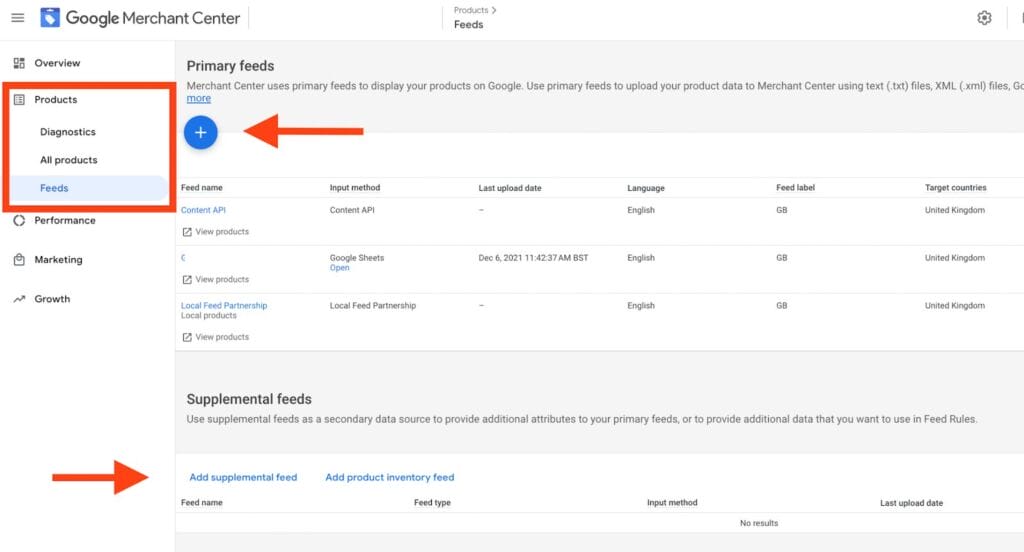1024x552 pixels.
Task: Click Add product inventory feed
Action: (x=390, y=478)
